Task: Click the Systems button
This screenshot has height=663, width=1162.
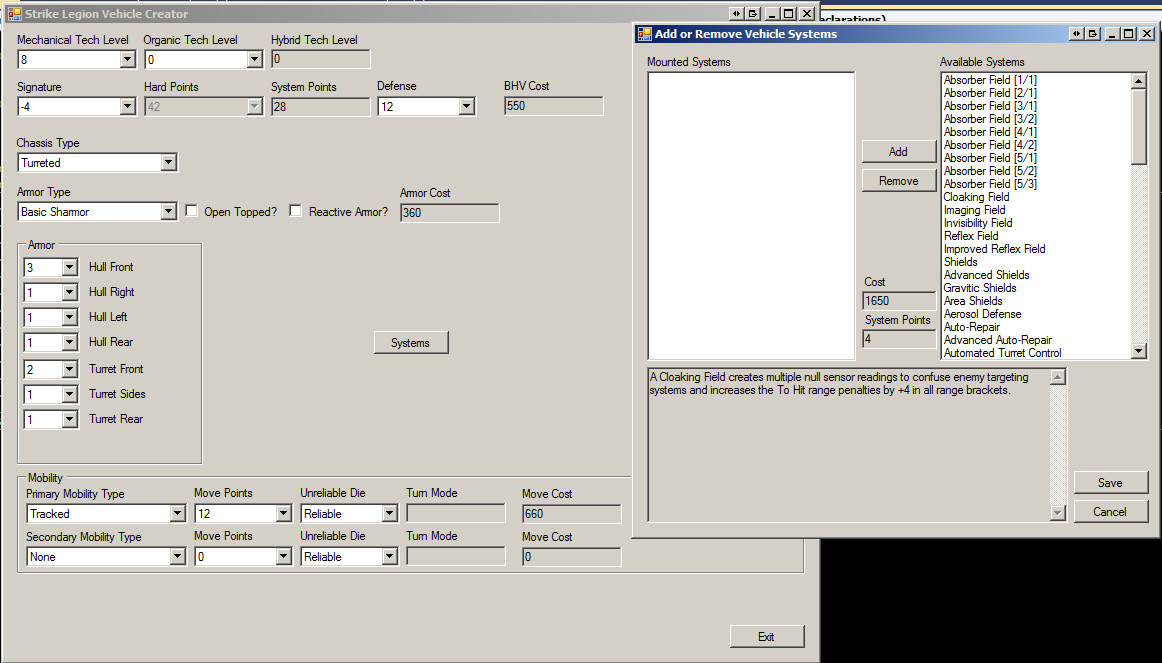Action: [x=411, y=343]
